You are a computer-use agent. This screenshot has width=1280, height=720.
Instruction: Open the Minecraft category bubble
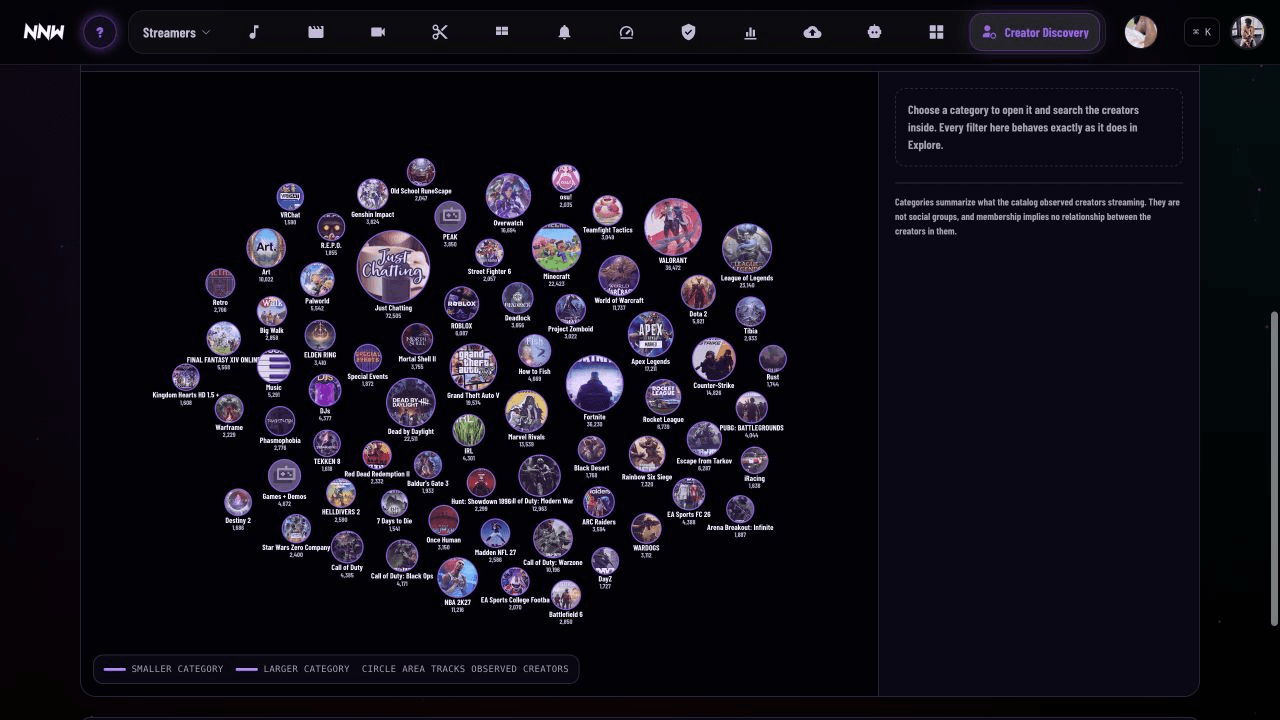[556, 247]
